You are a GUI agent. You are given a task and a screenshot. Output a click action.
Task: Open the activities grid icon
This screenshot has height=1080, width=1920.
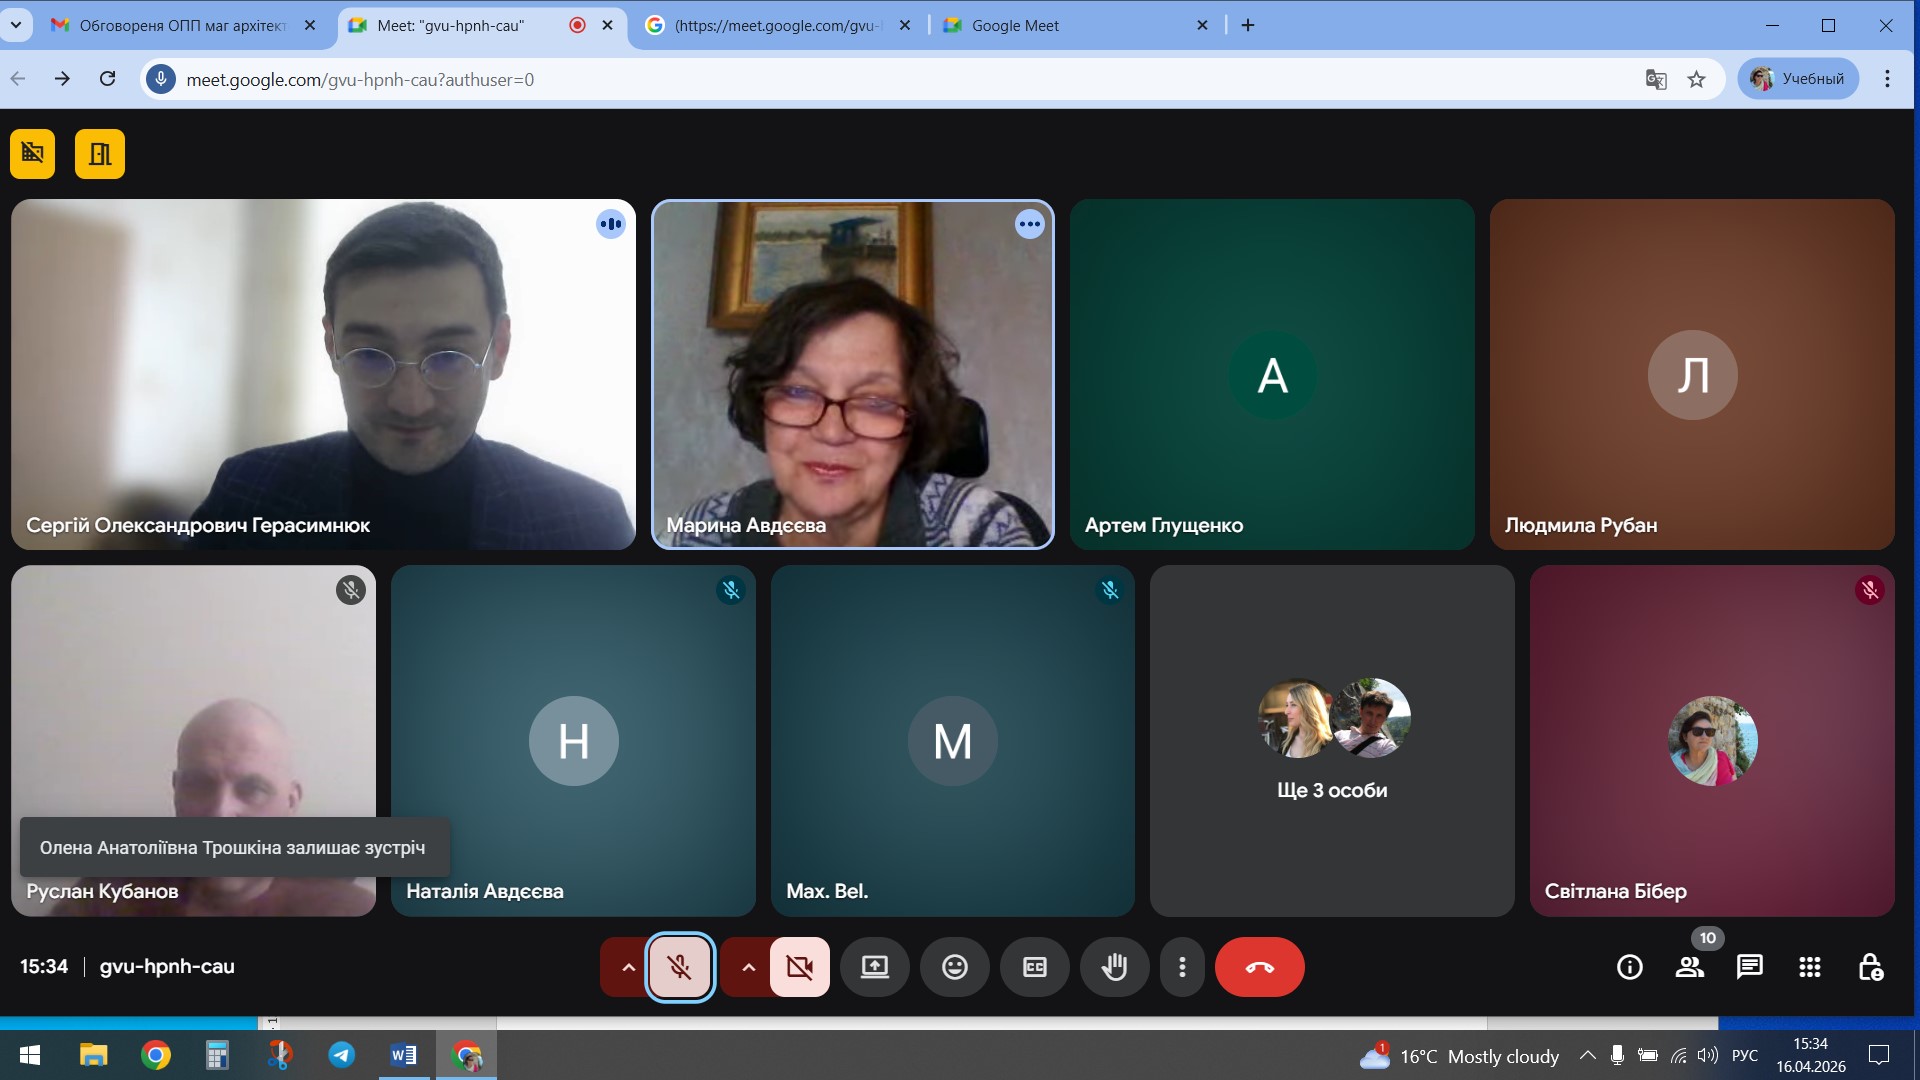coord(1809,967)
